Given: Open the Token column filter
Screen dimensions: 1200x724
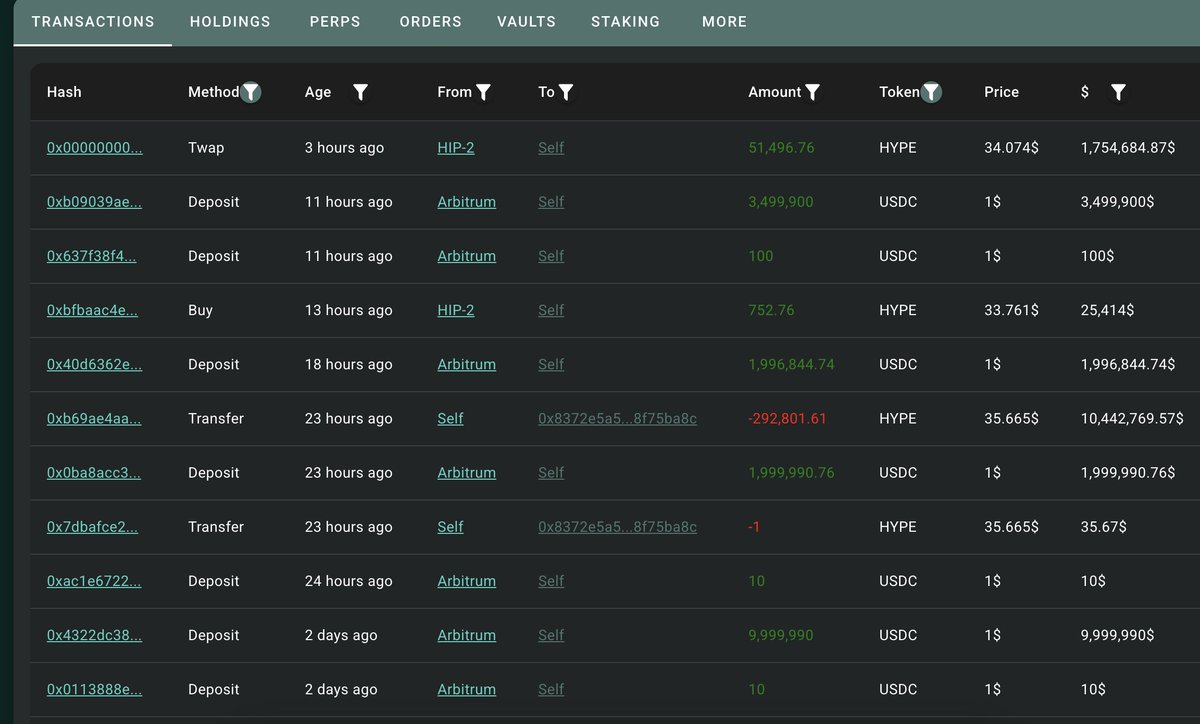Looking at the screenshot, I should [x=931, y=92].
